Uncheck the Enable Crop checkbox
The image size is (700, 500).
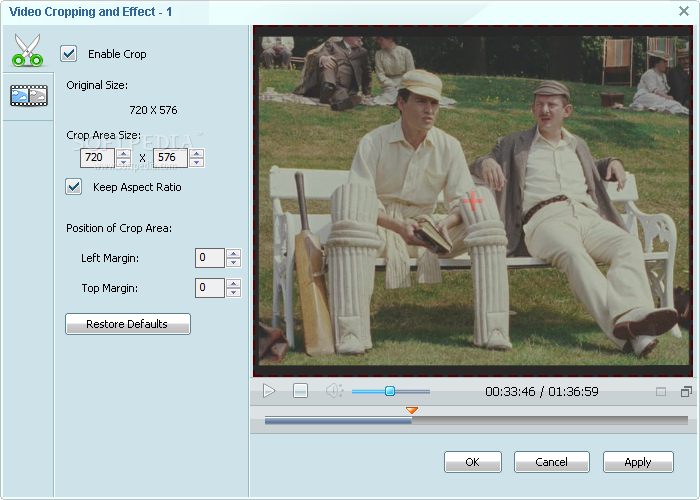click(69, 54)
